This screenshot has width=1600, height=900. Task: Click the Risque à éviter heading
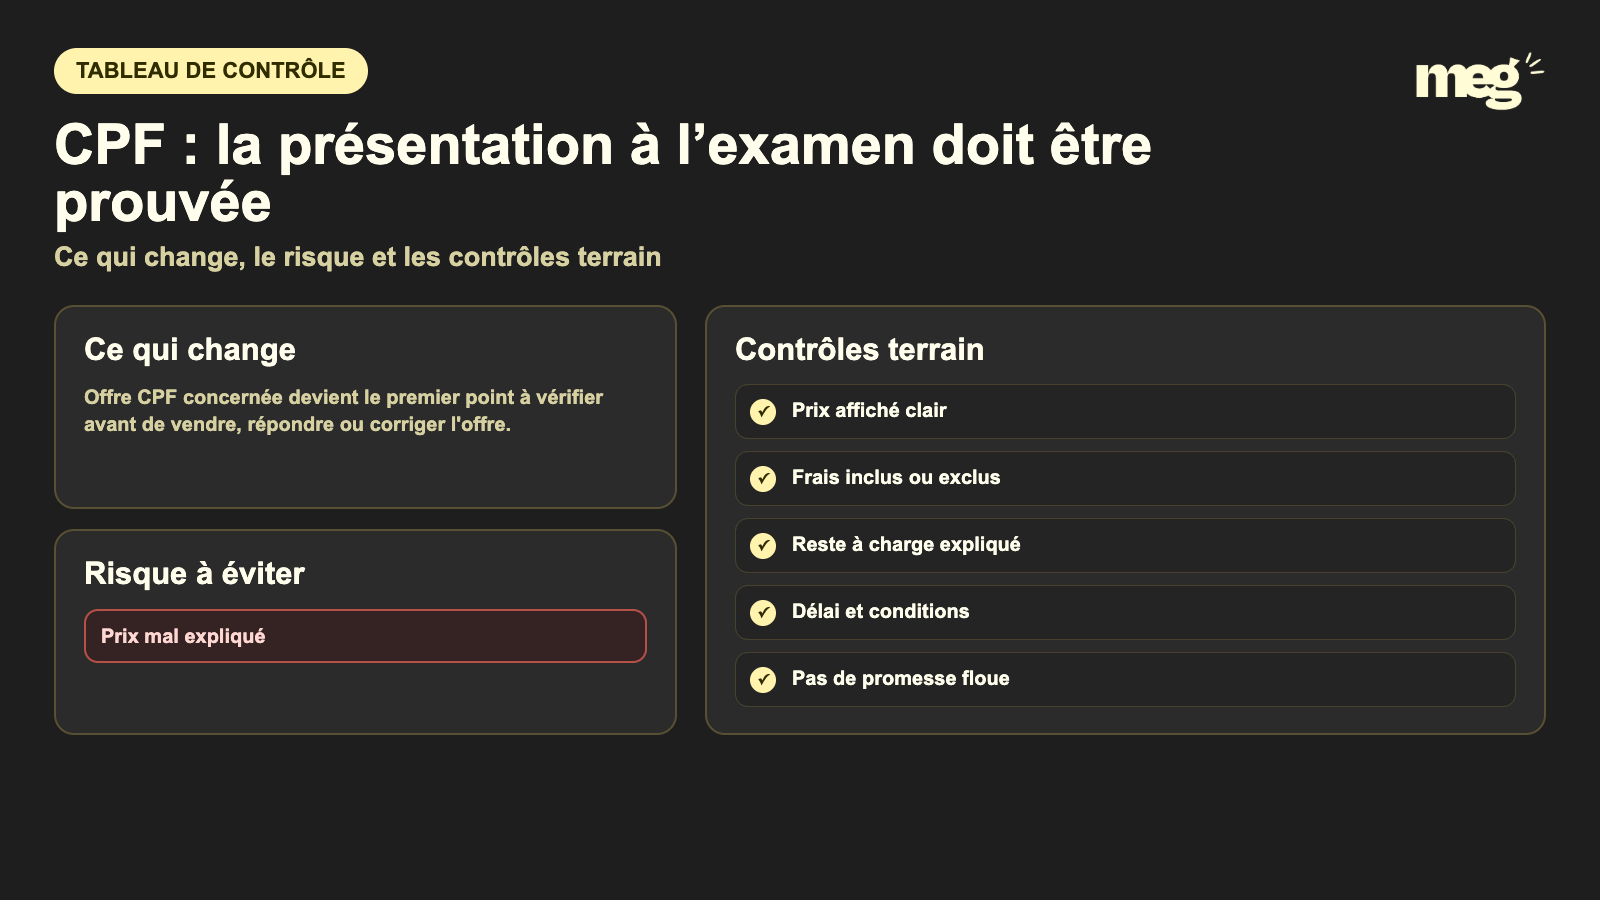194,574
